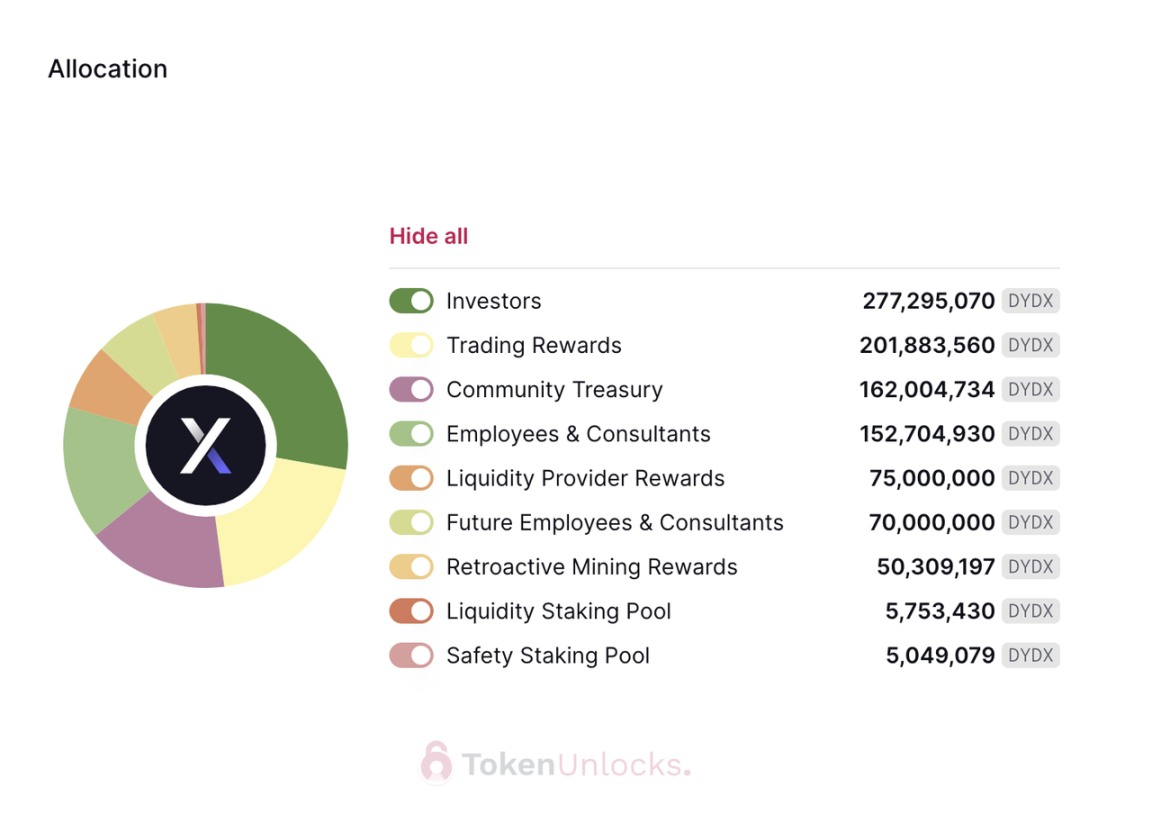This screenshot has width=1152, height=823.
Task: Click the Retroactive Mining Rewards label
Action: 592,567
